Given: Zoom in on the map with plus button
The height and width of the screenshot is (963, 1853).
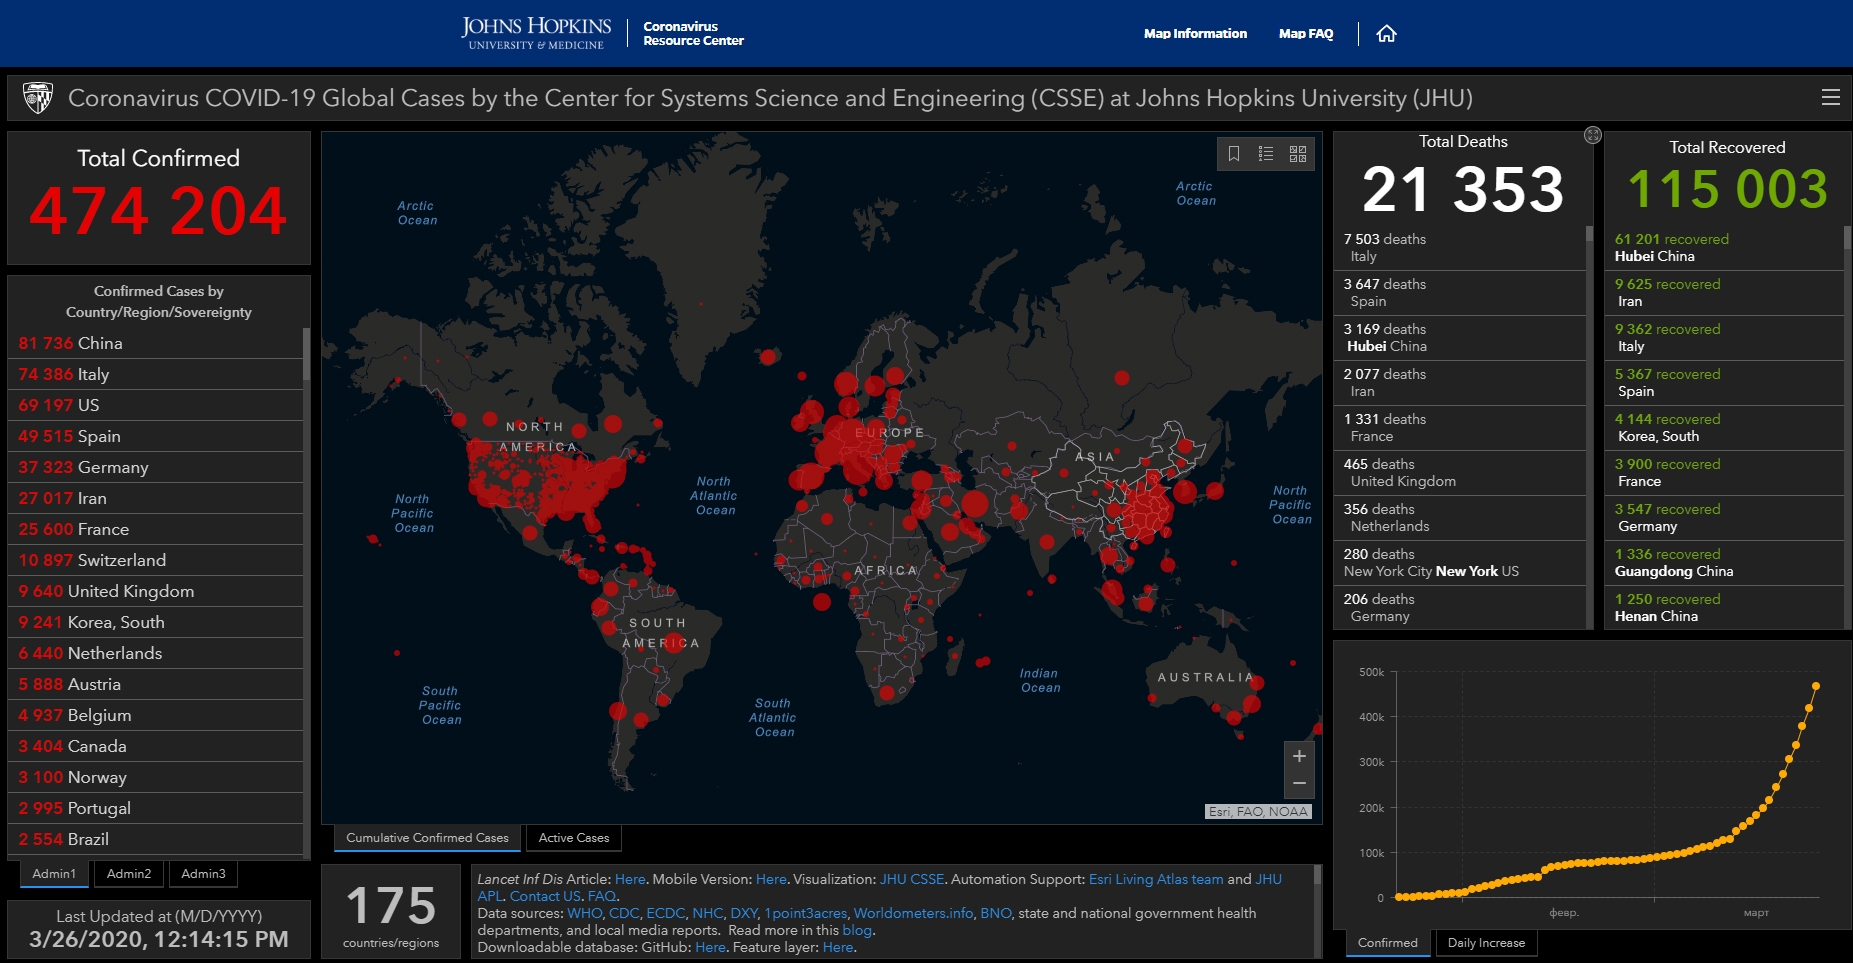Looking at the screenshot, I should coord(1299,756).
